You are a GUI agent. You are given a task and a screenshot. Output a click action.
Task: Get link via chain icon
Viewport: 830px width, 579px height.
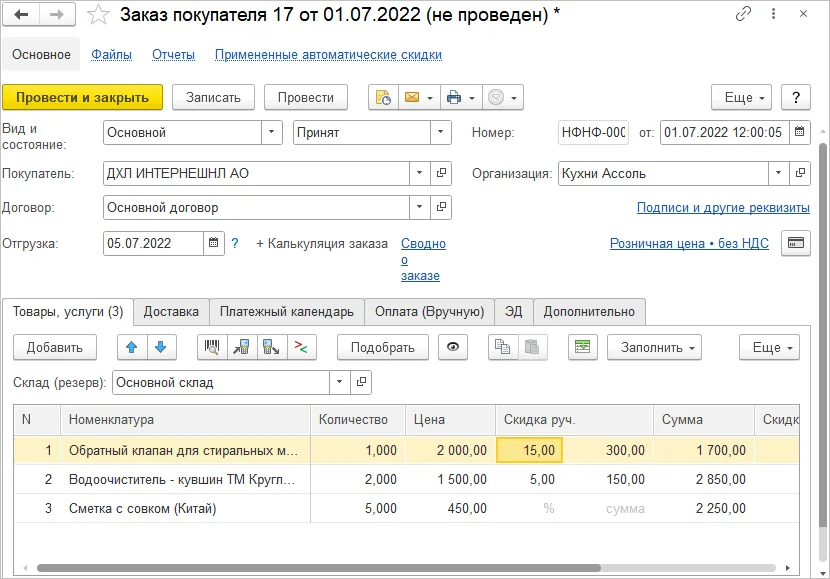tap(743, 14)
